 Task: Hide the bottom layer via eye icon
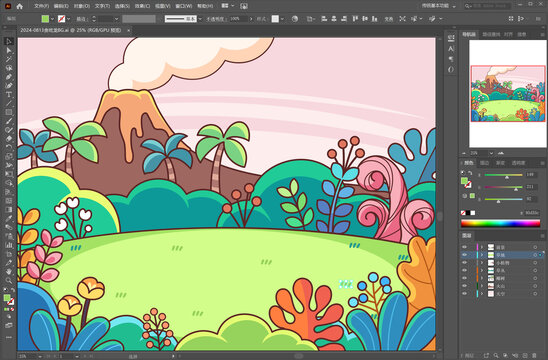coord(464,294)
